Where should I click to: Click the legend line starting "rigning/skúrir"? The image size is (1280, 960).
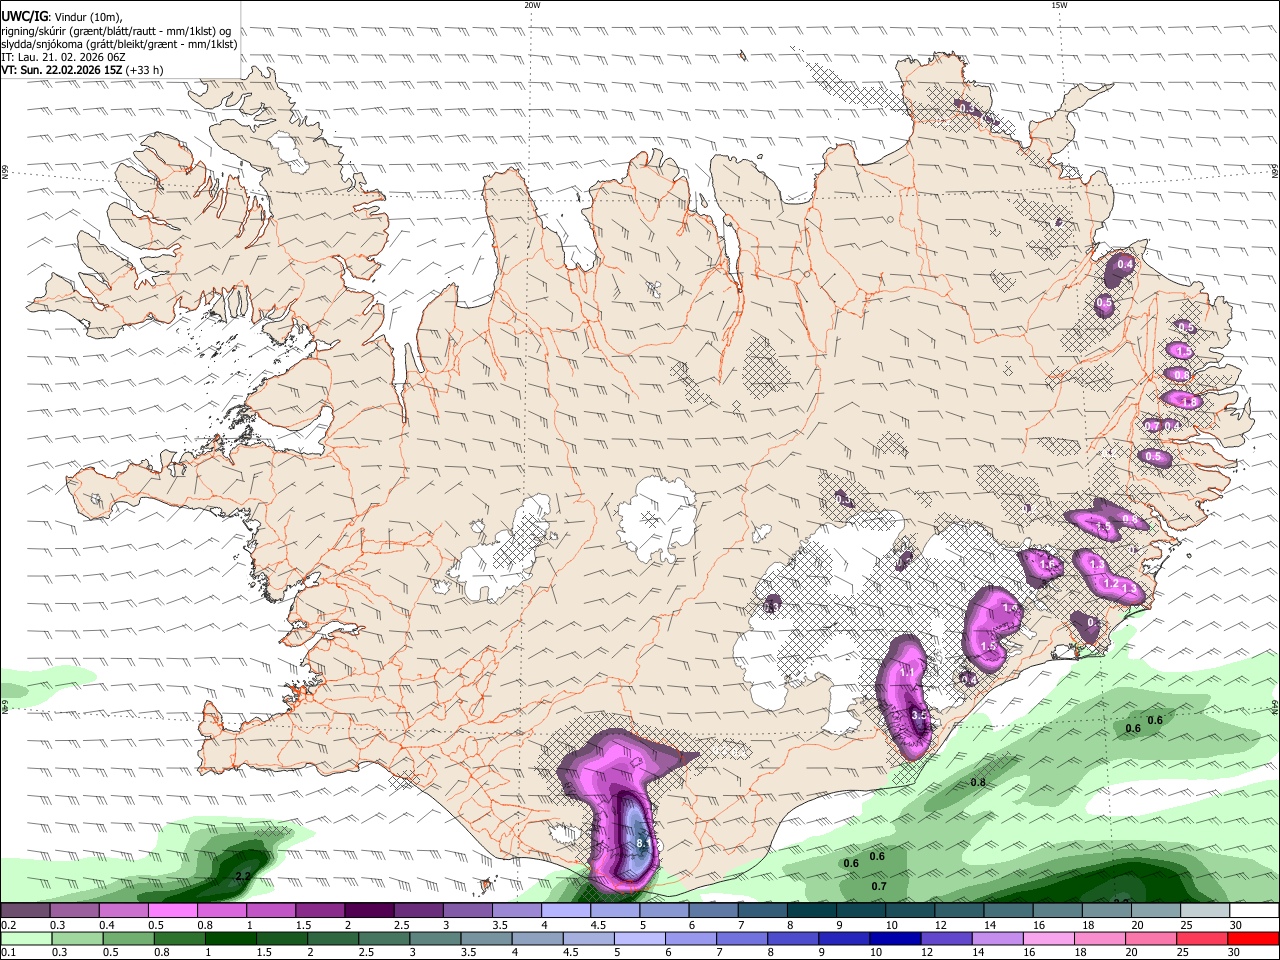[117, 29]
